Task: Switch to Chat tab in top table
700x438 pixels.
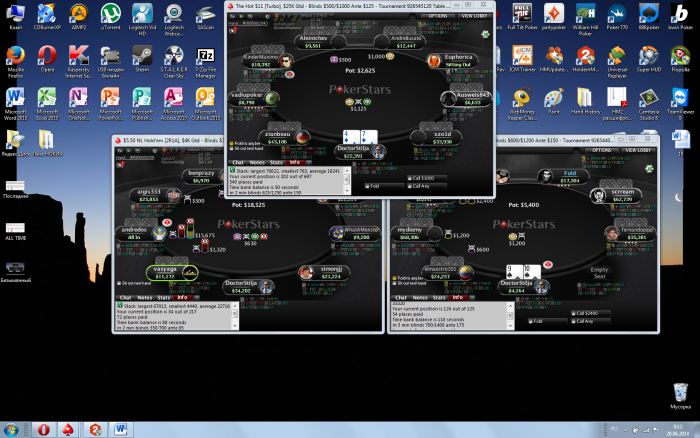Action: (x=238, y=163)
